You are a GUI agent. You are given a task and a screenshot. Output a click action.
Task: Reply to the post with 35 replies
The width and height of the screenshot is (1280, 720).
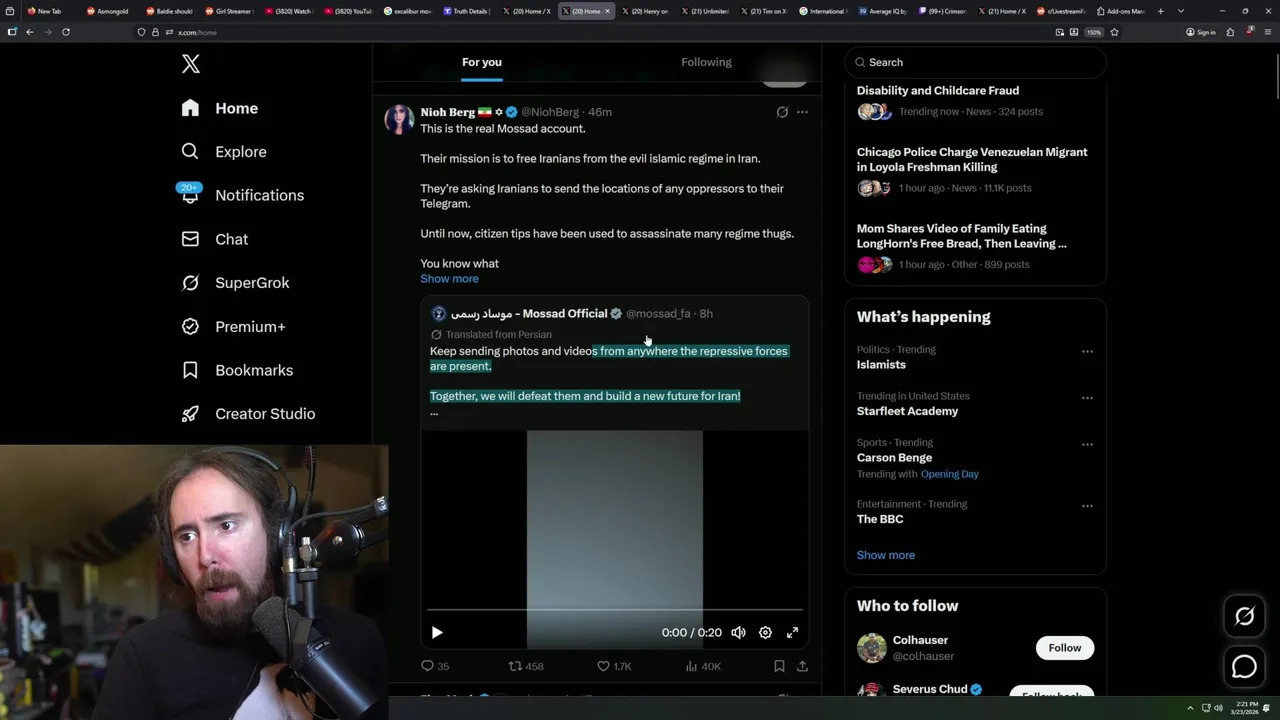coord(435,666)
